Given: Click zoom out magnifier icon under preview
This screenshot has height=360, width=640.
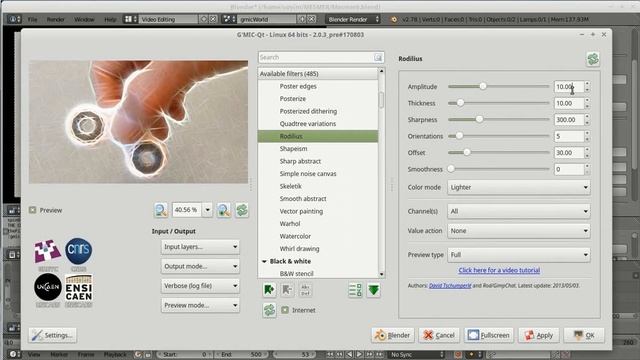Looking at the screenshot, I should tap(161, 210).
